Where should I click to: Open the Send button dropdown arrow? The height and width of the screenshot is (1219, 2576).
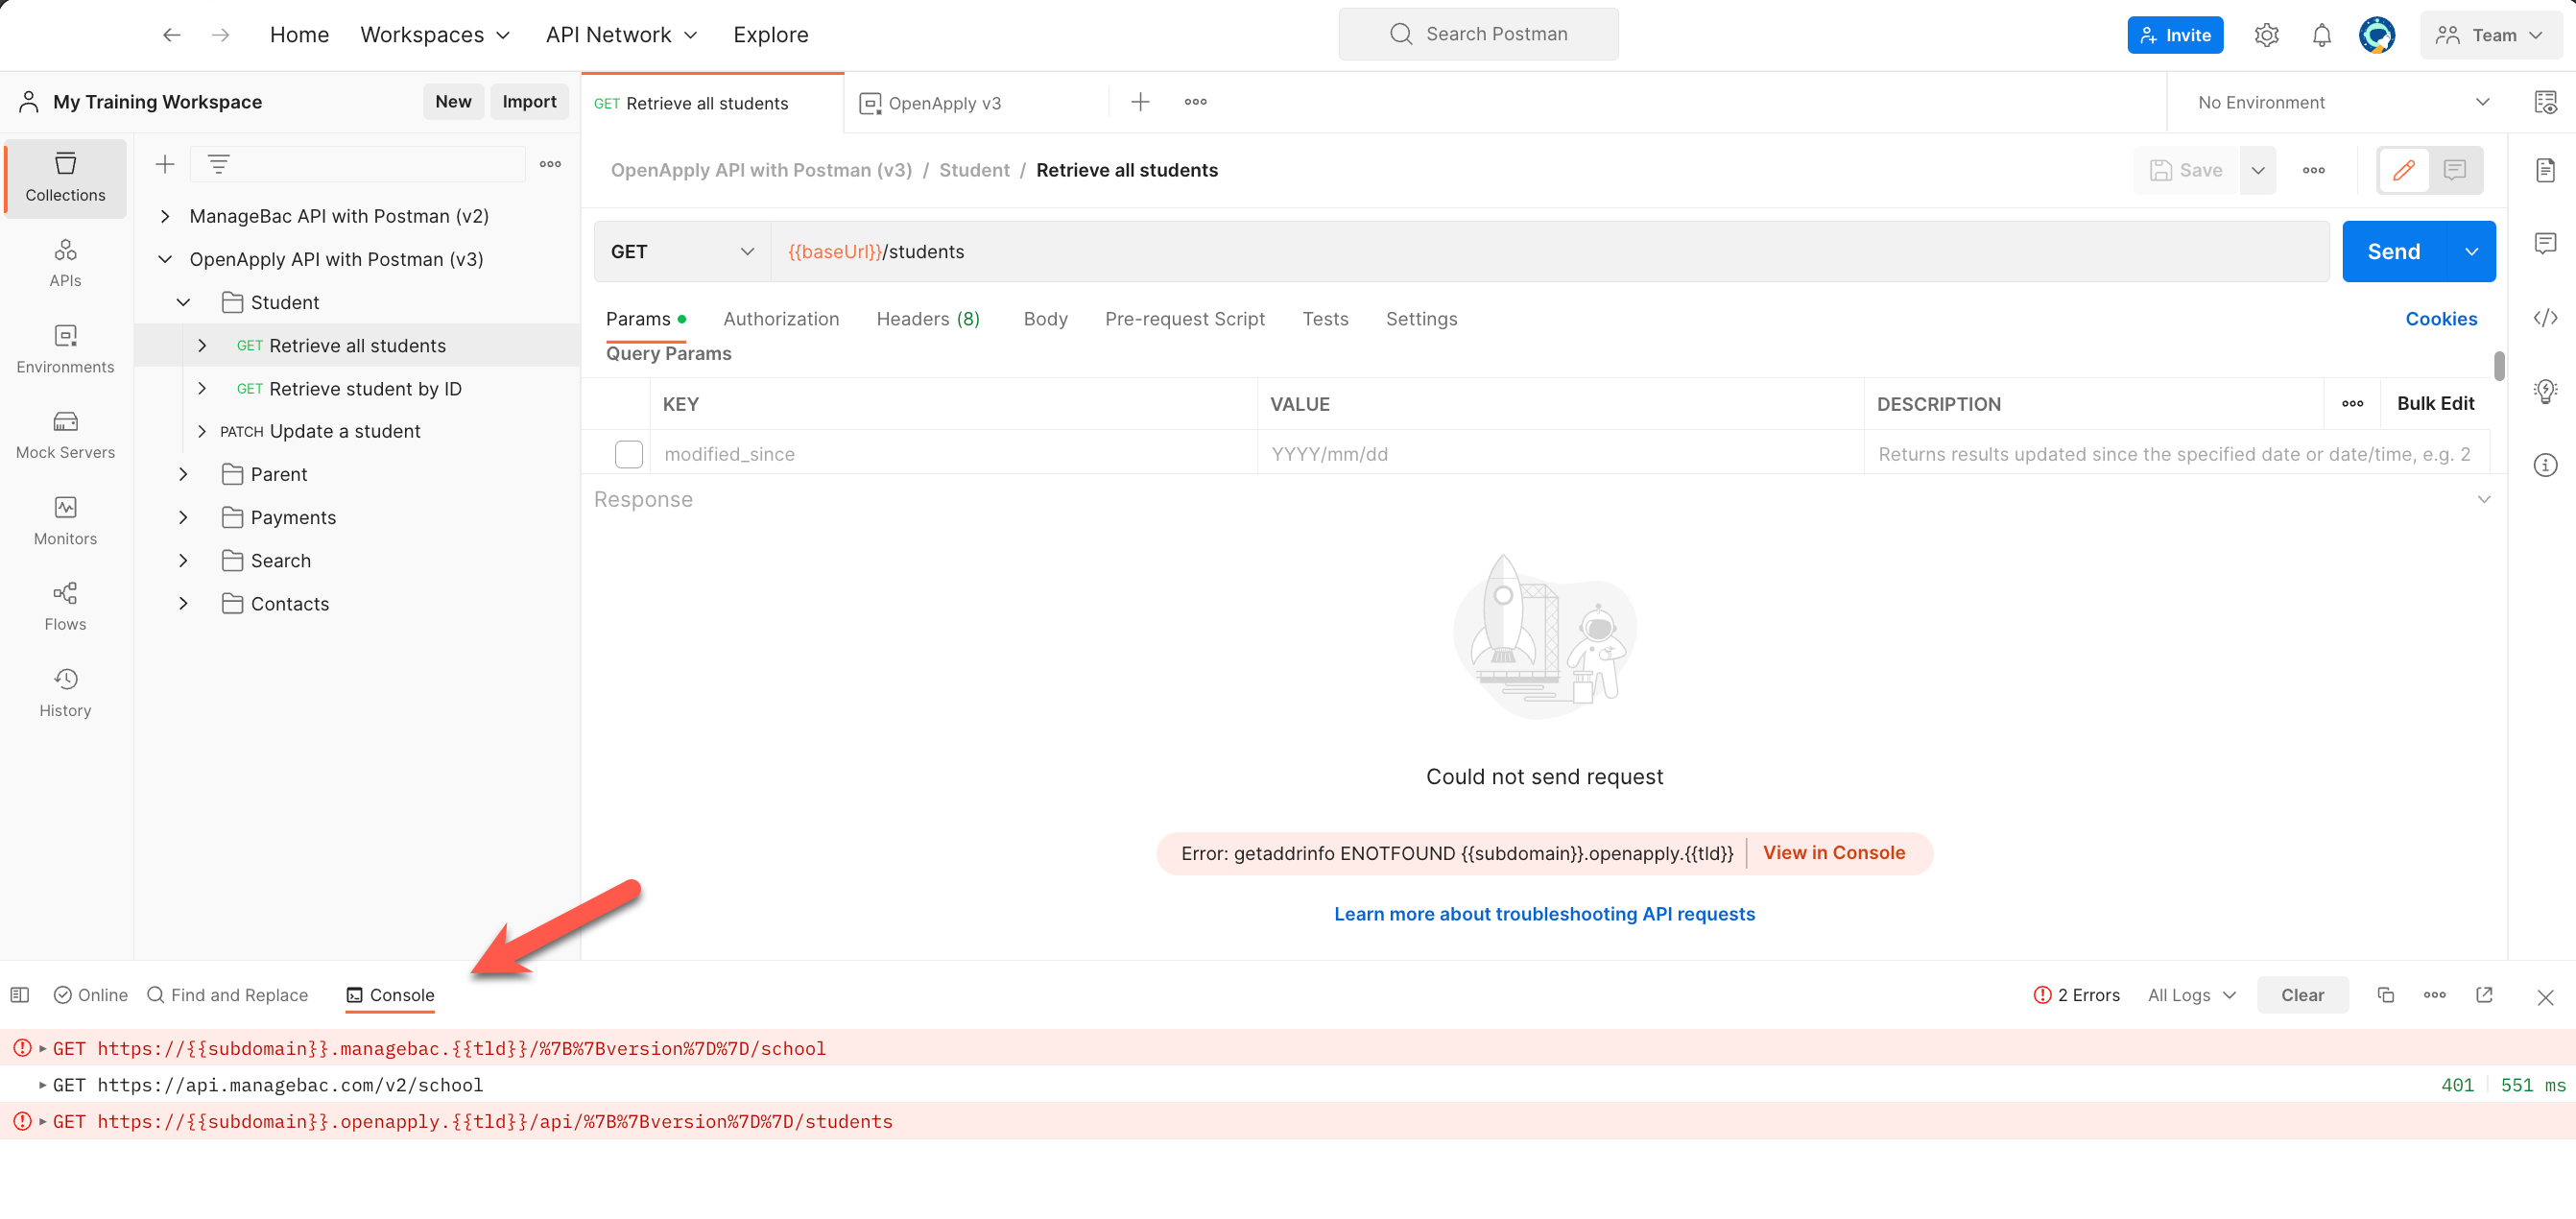2471,251
